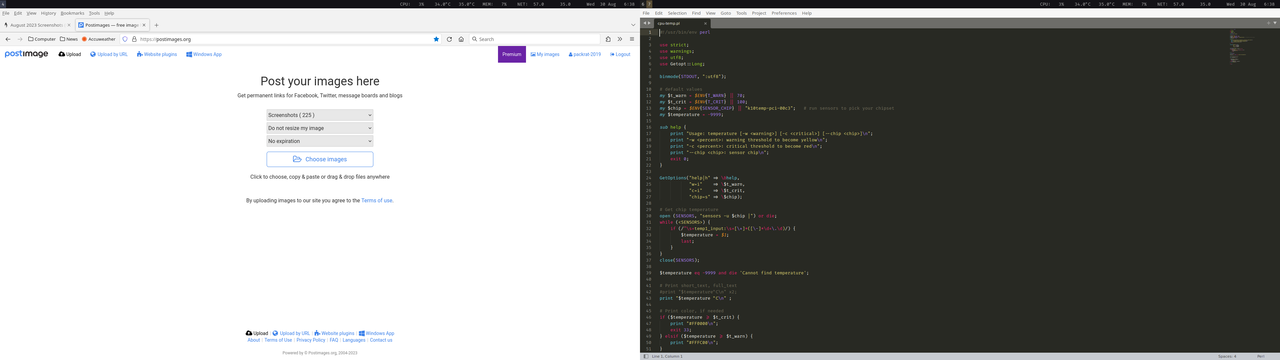Screen dimensions: 1280x360
Task: Go to previous tab arrow in Sublime
Action: [644, 23]
